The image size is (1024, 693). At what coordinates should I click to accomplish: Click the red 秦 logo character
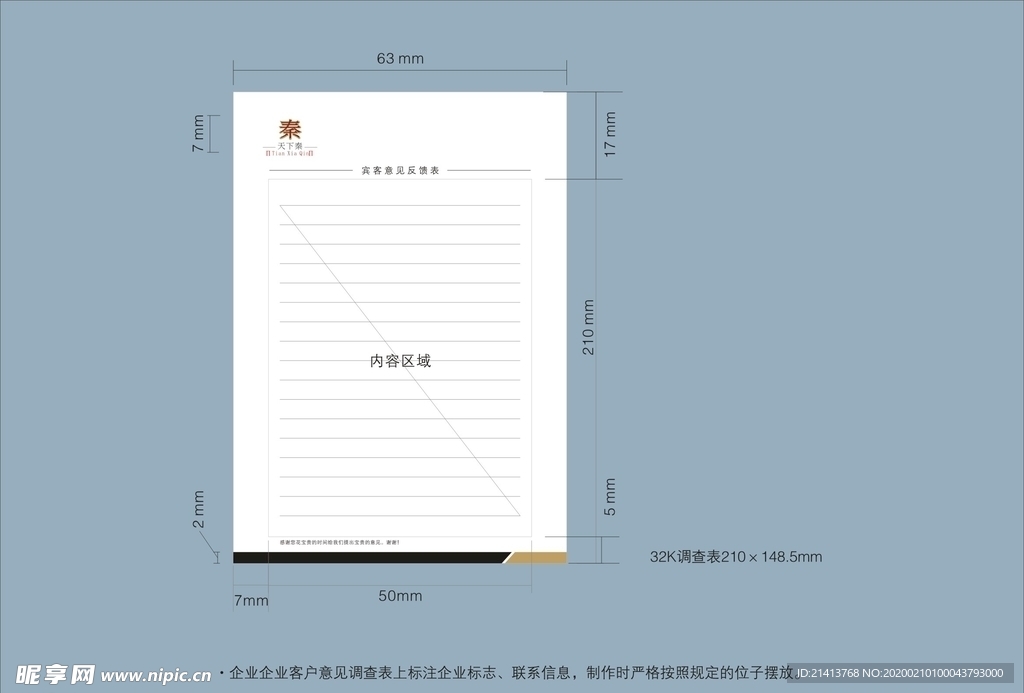click(x=290, y=129)
